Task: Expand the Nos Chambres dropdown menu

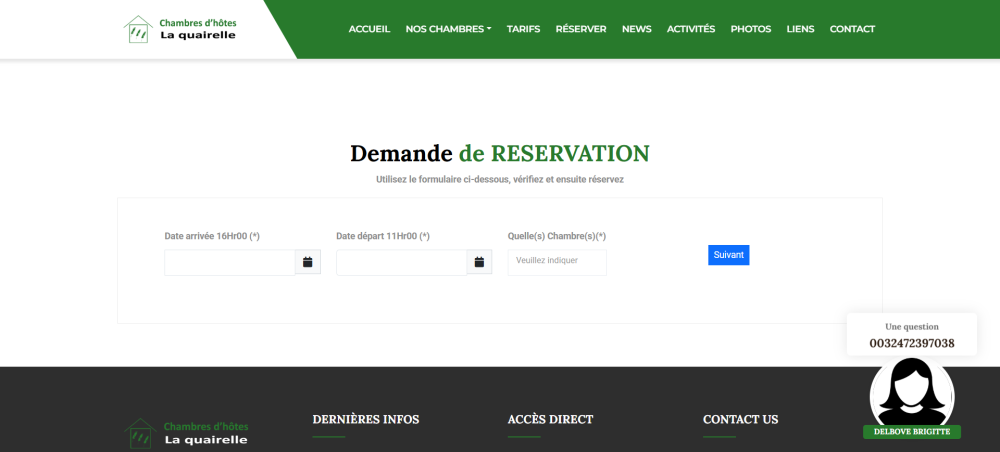Action: click(448, 29)
